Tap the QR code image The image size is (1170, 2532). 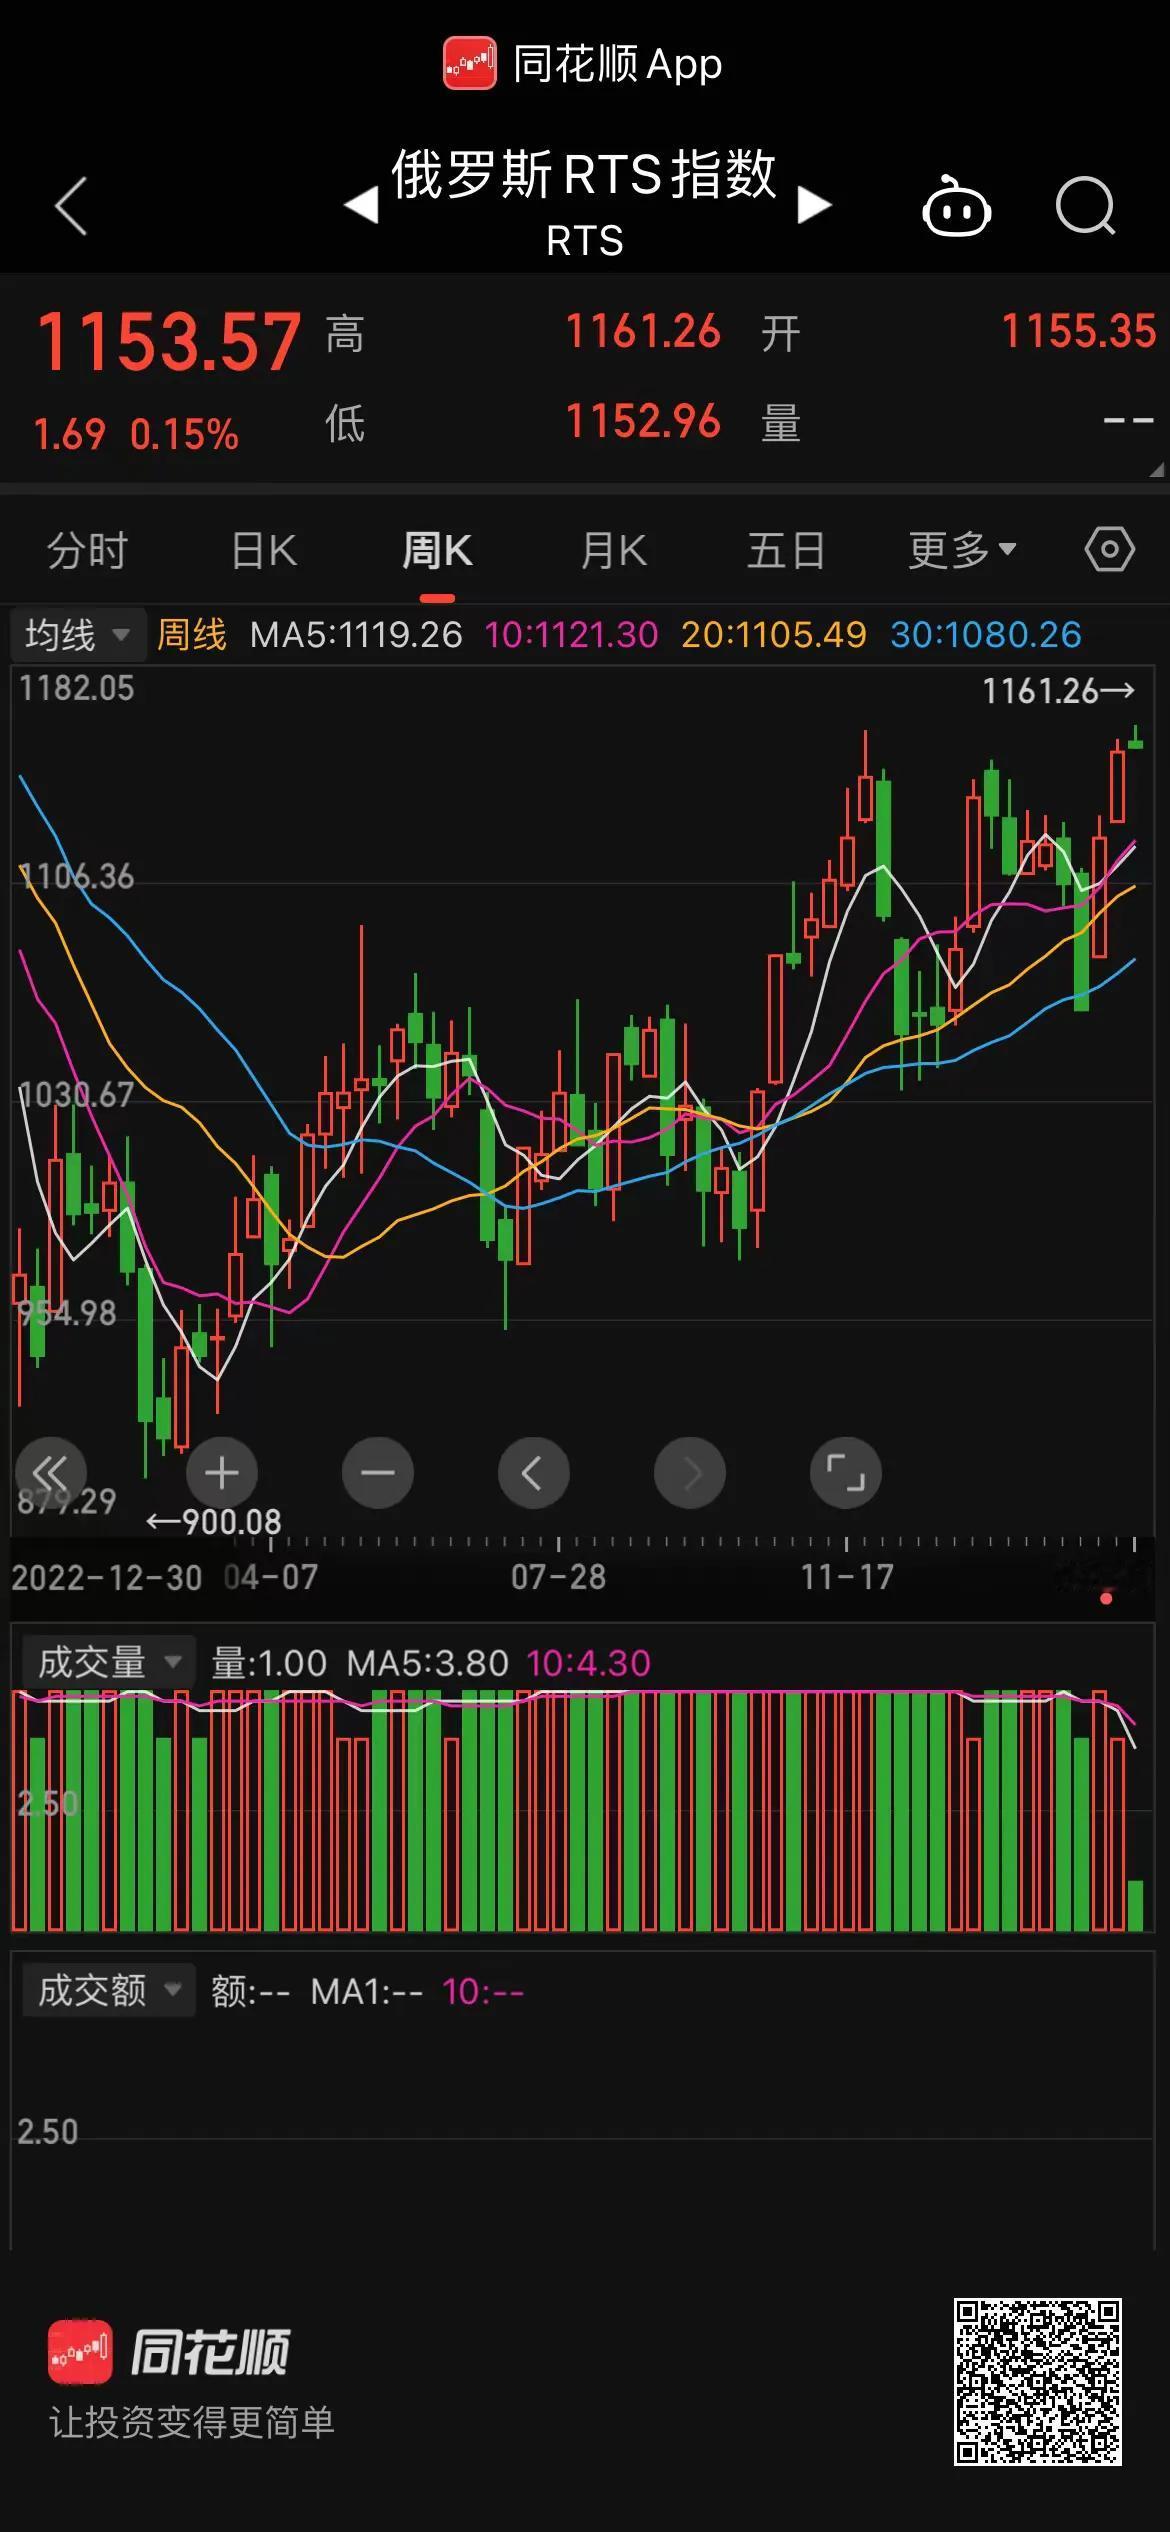1037,2381
